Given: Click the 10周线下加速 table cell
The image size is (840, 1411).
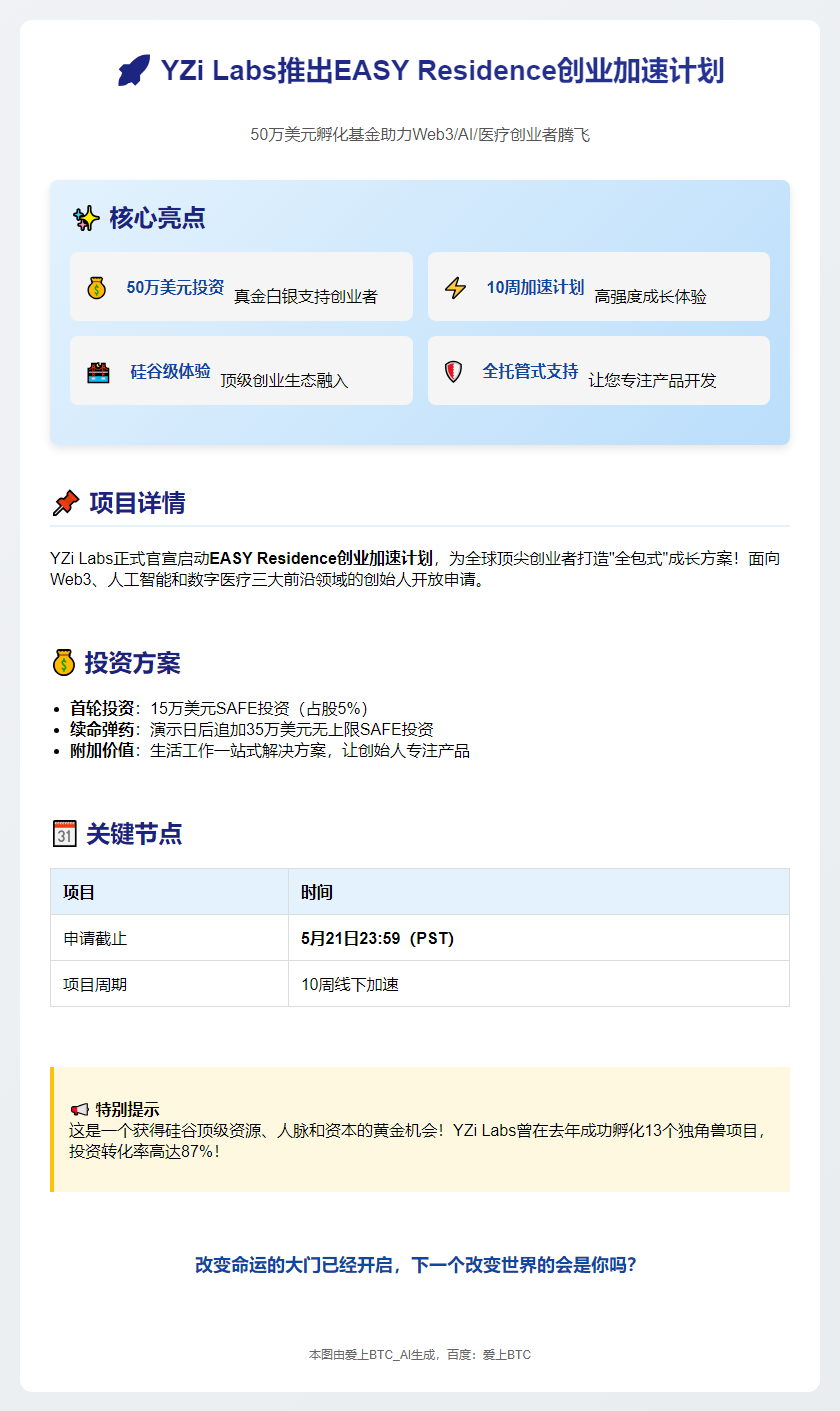Looking at the screenshot, I should [350, 984].
